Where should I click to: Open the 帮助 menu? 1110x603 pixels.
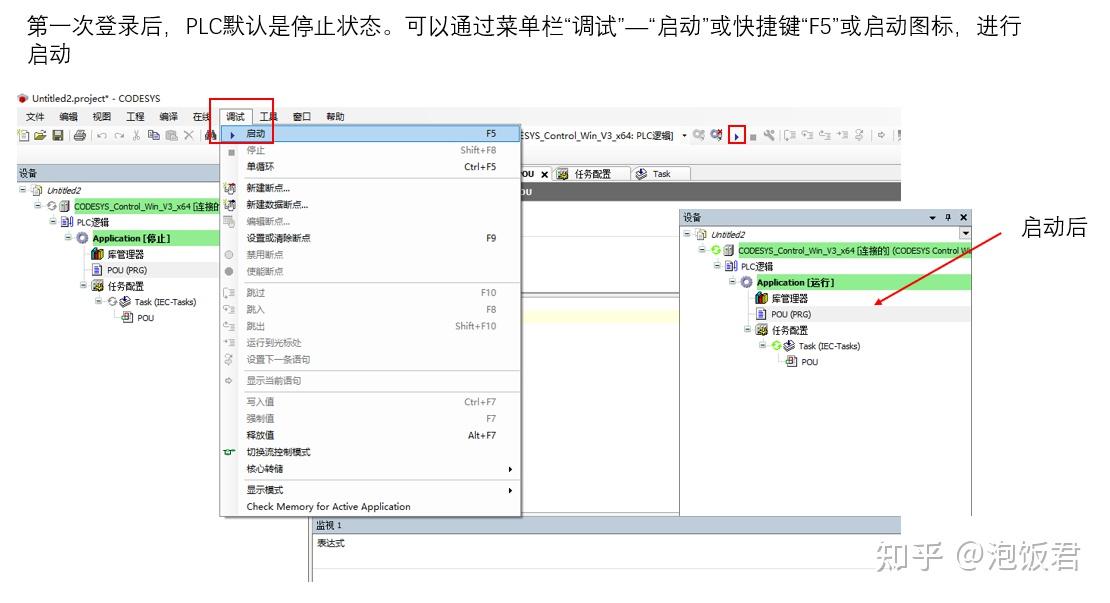point(336,117)
